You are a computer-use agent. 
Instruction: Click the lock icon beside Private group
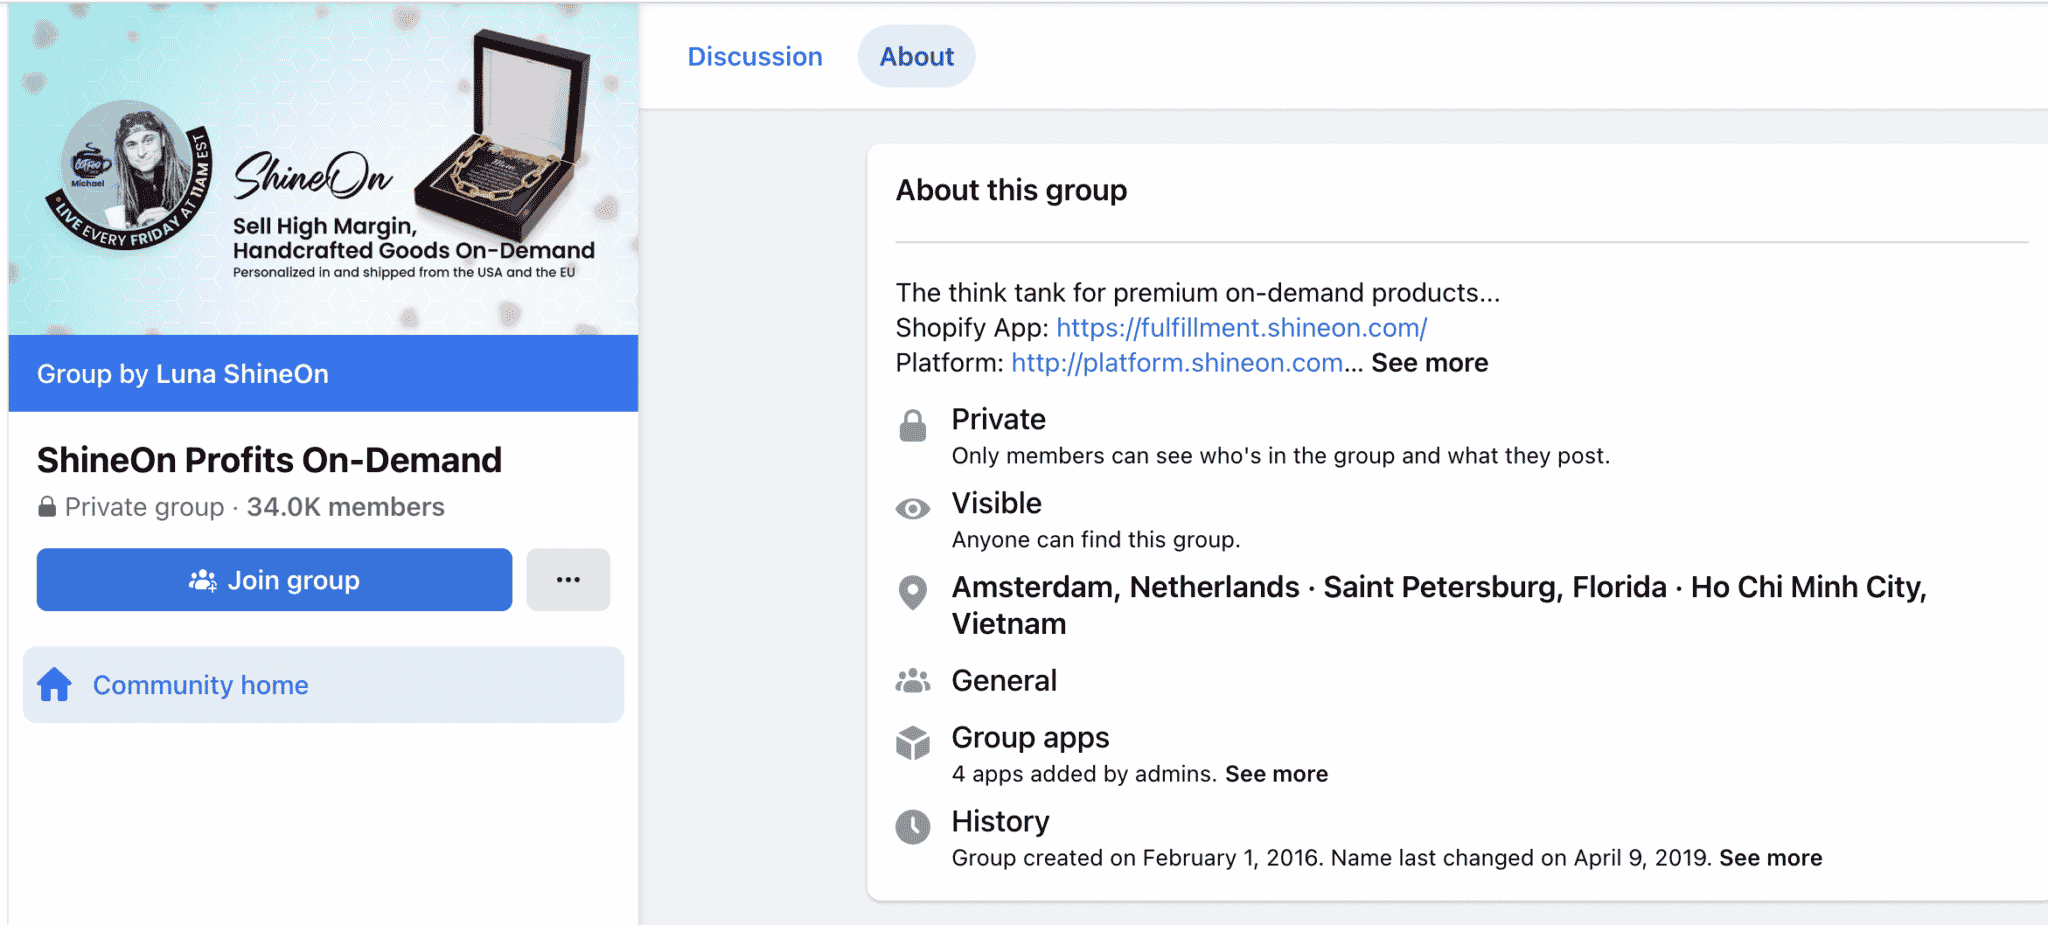(47, 507)
